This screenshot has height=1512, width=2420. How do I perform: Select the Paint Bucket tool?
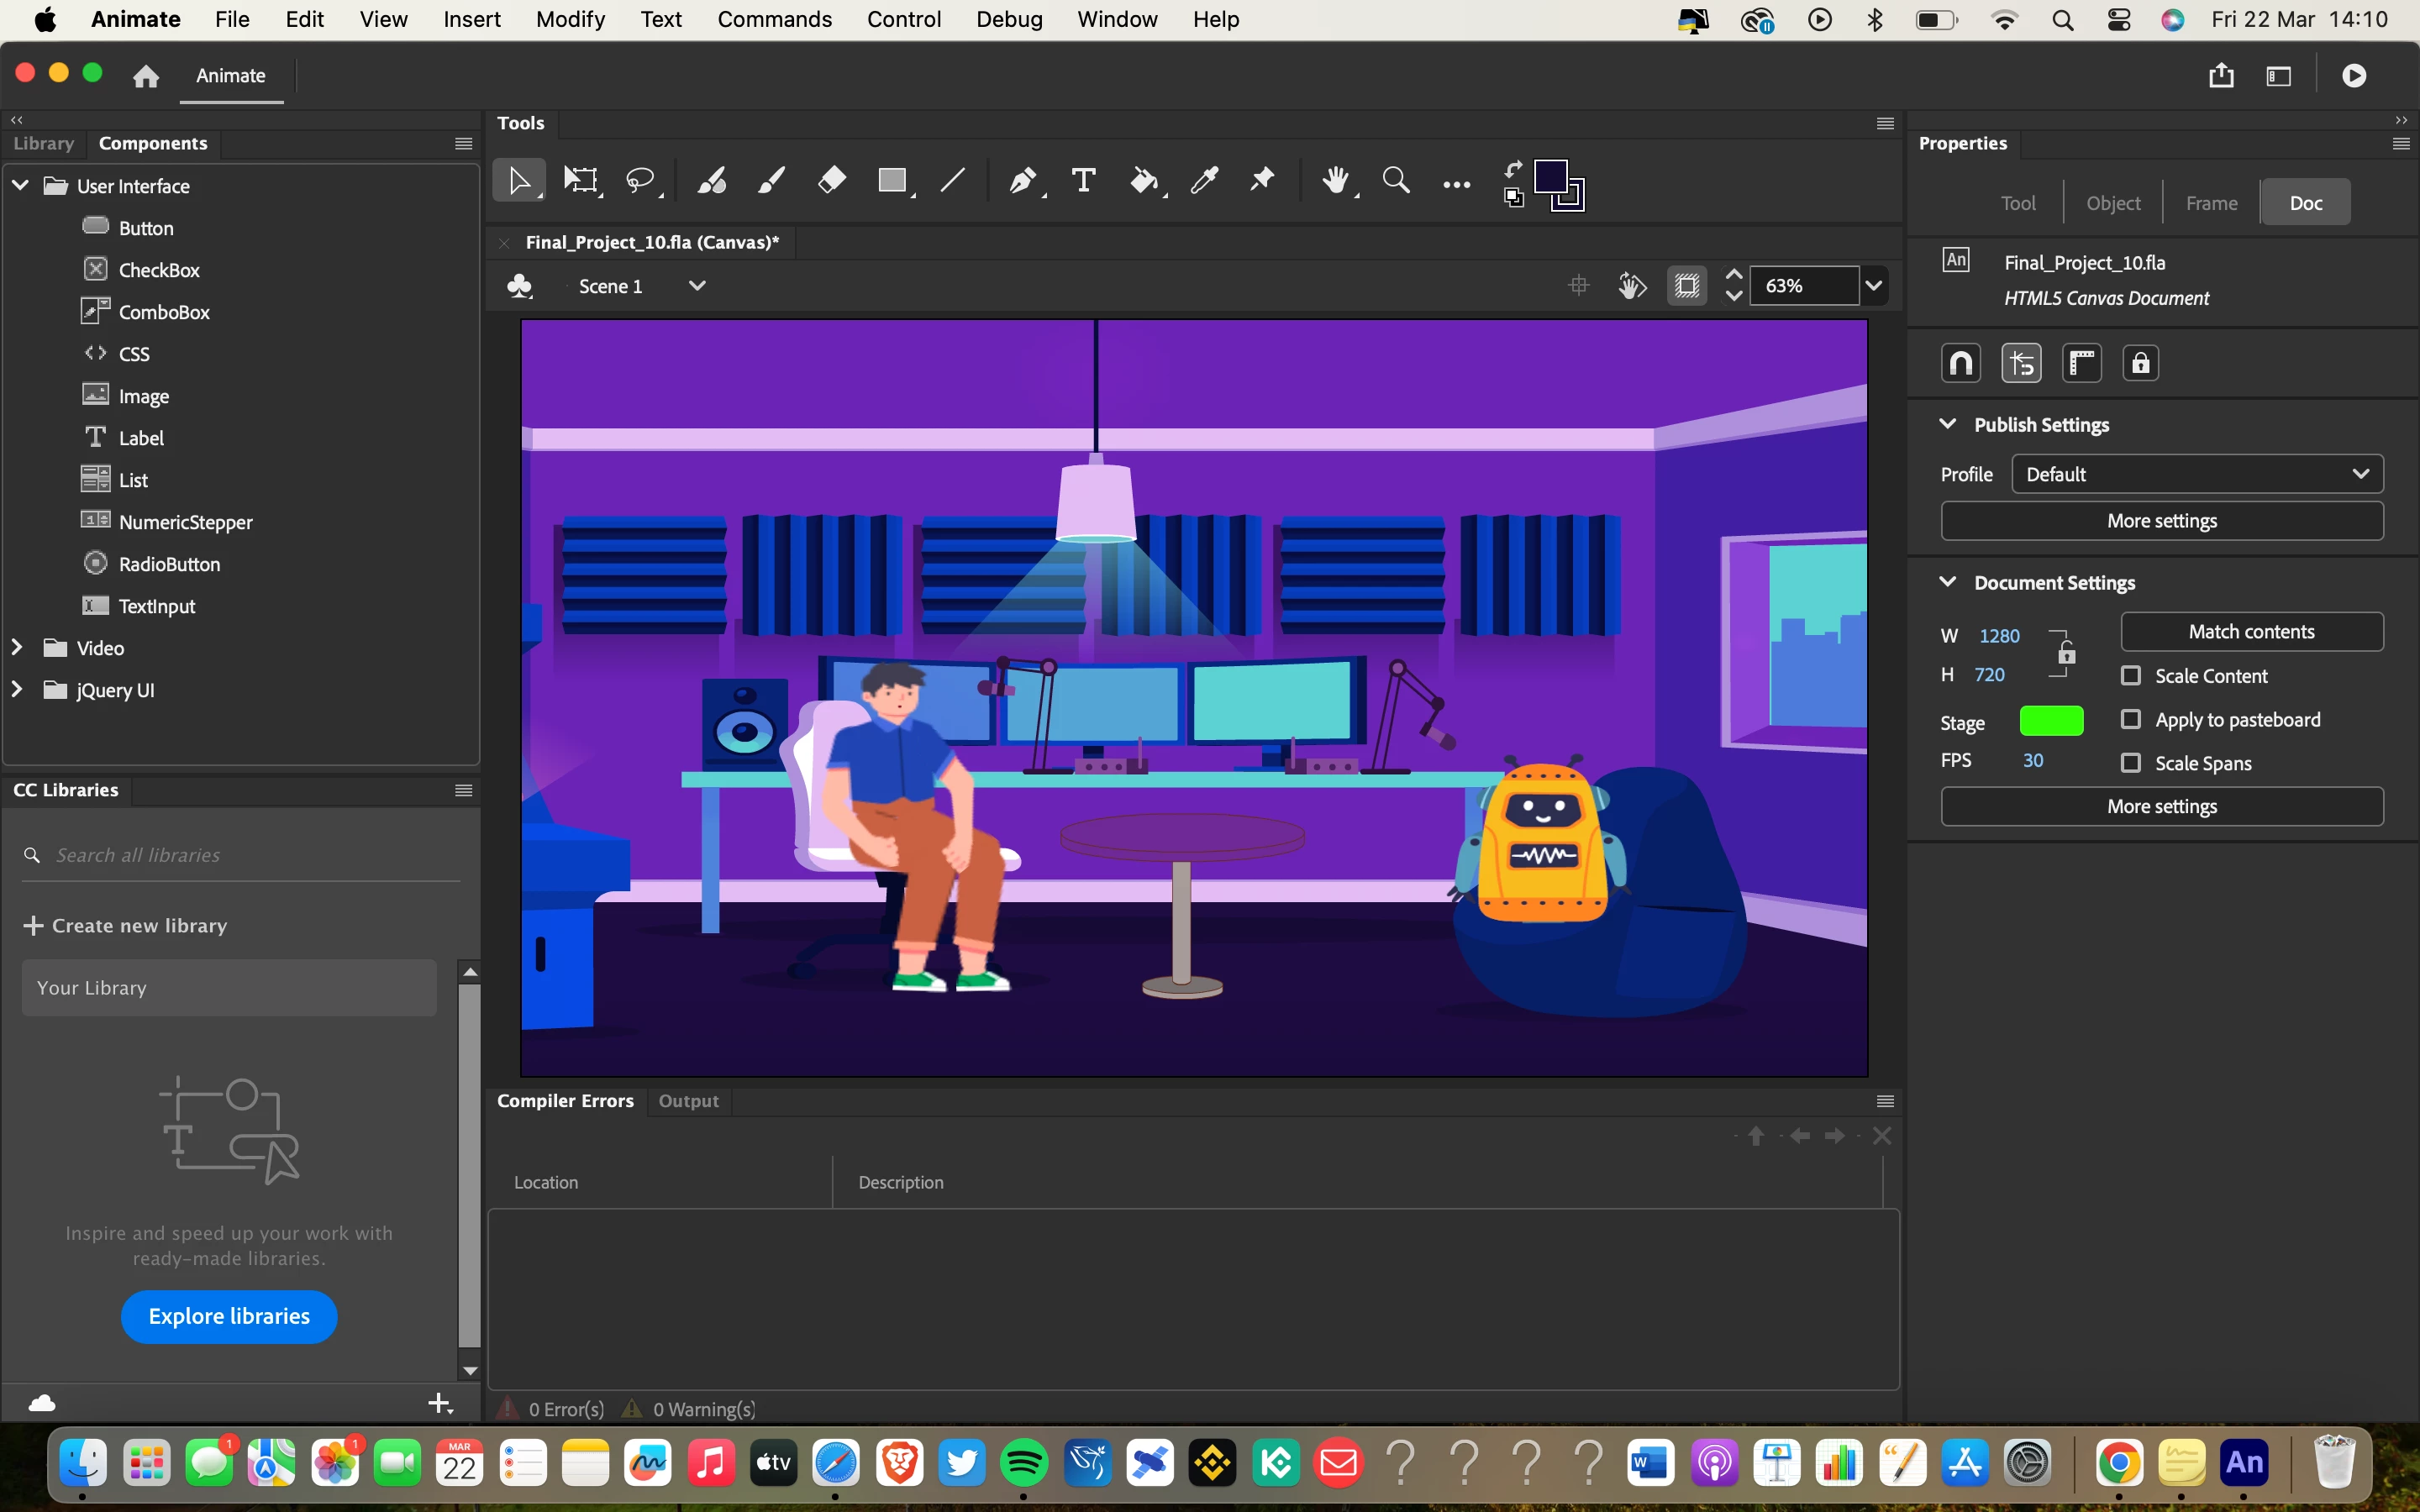(1144, 181)
